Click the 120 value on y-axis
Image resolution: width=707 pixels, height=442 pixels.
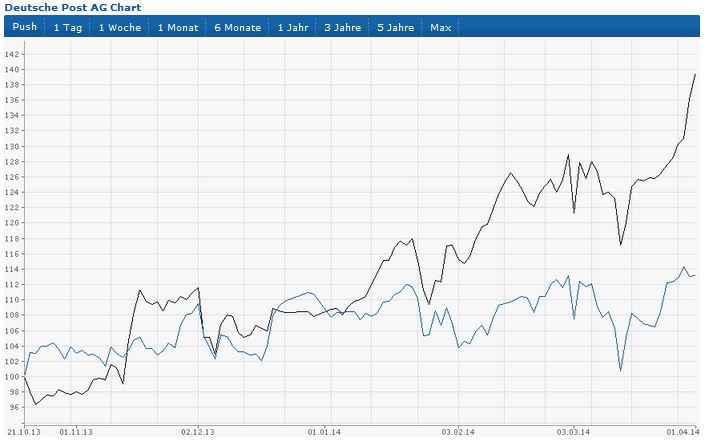point(12,223)
